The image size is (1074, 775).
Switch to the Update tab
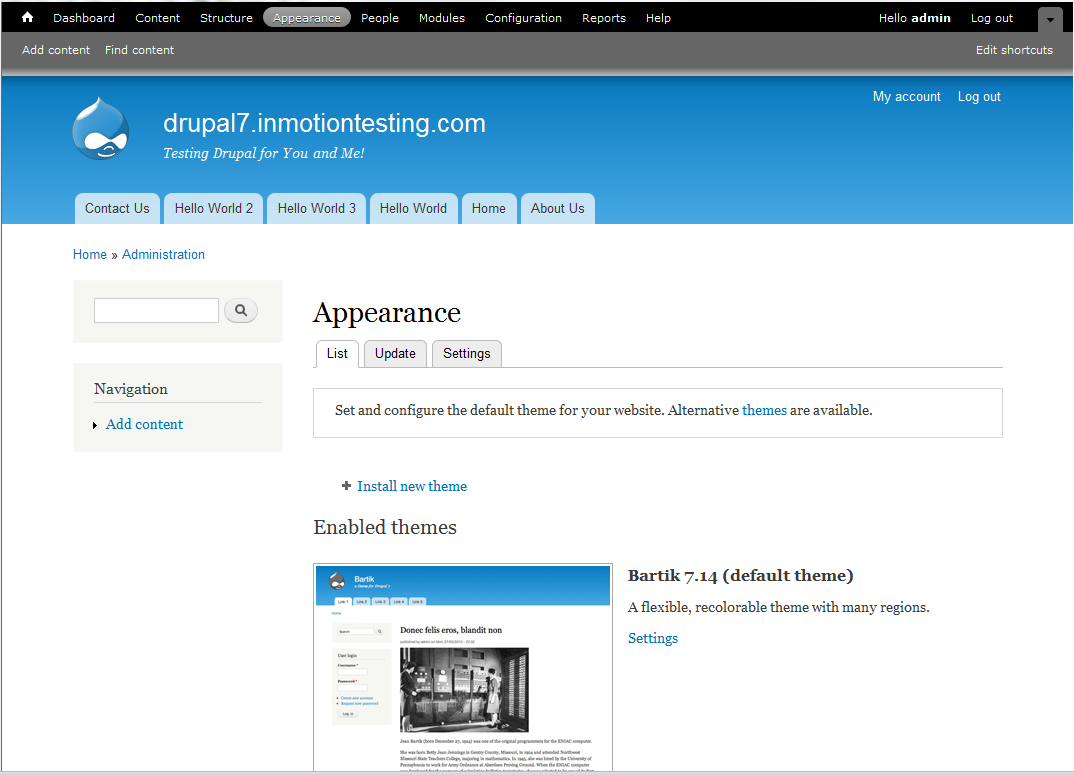(395, 354)
